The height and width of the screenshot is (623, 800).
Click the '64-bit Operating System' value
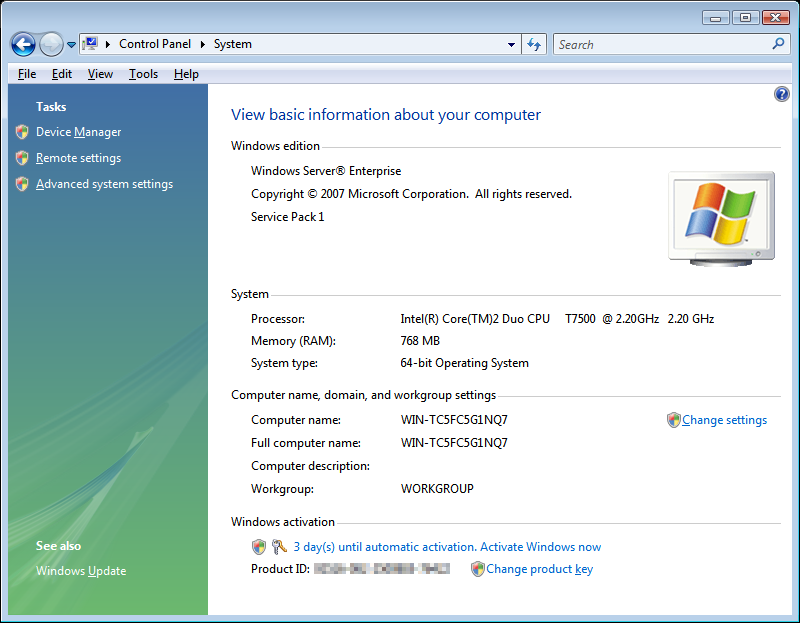pyautogui.click(x=464, y=363)
